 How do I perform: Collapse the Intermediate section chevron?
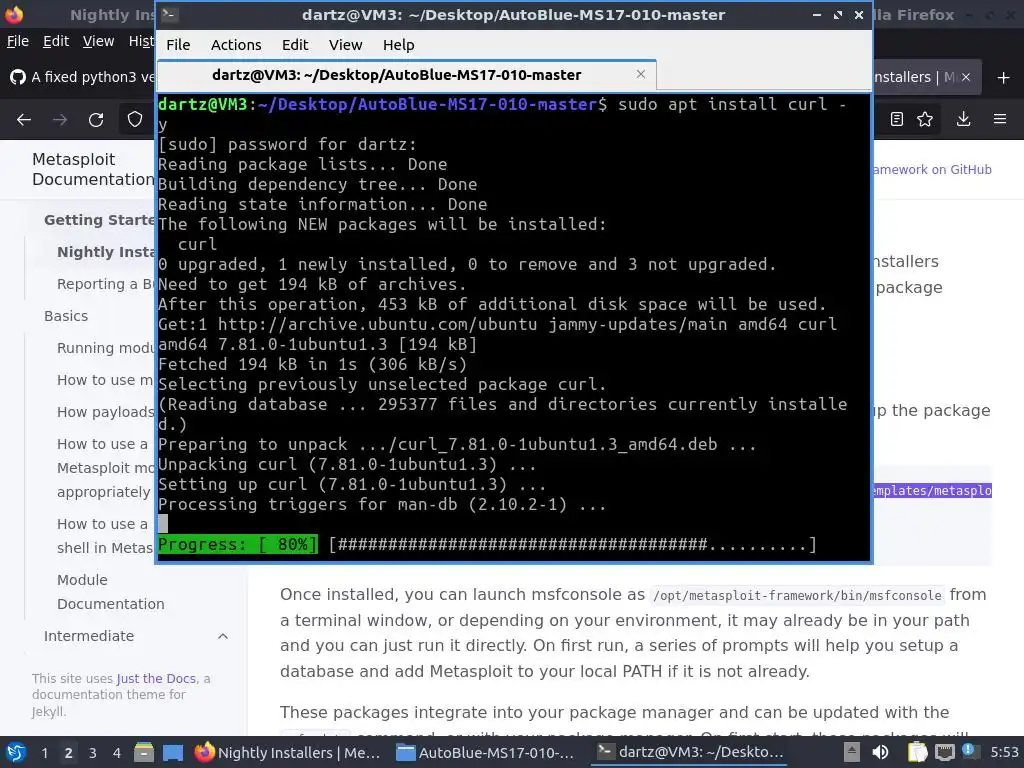point(223,636)
